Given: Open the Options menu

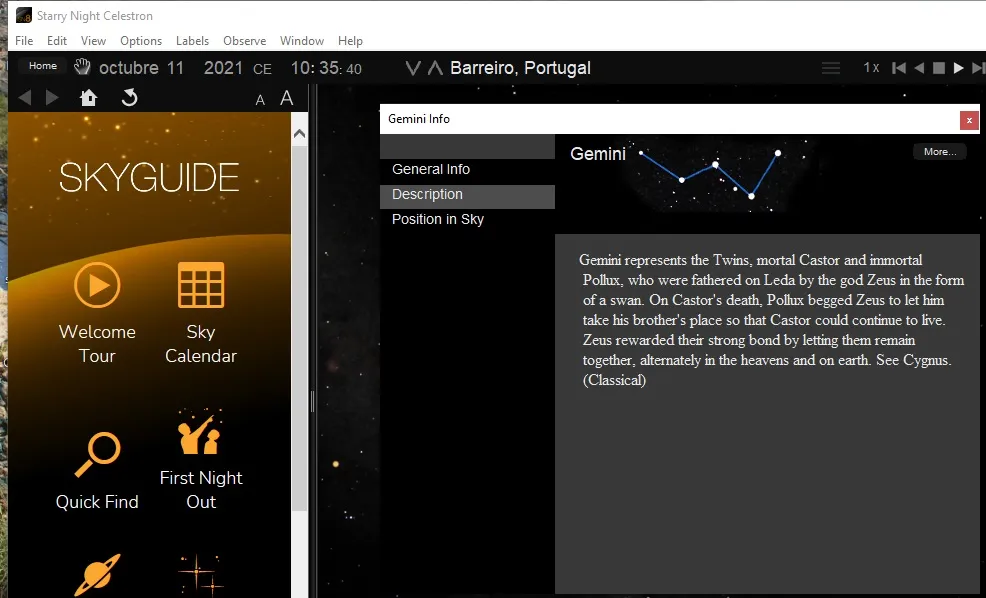Looking at the screenshot, I should pos(141,41).
